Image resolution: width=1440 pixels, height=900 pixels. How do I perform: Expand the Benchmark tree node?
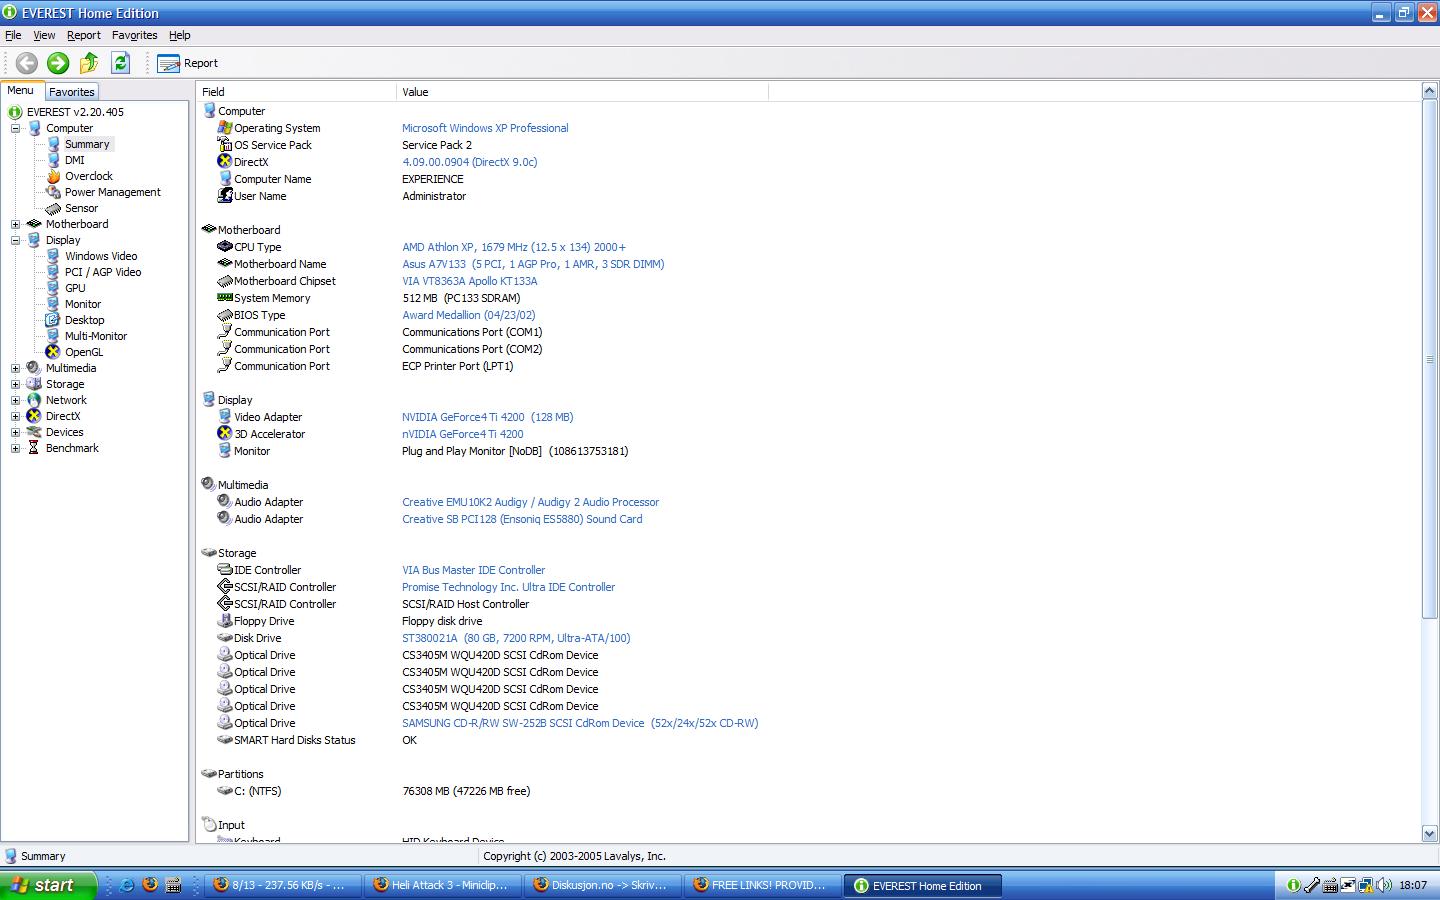point(15,448)
